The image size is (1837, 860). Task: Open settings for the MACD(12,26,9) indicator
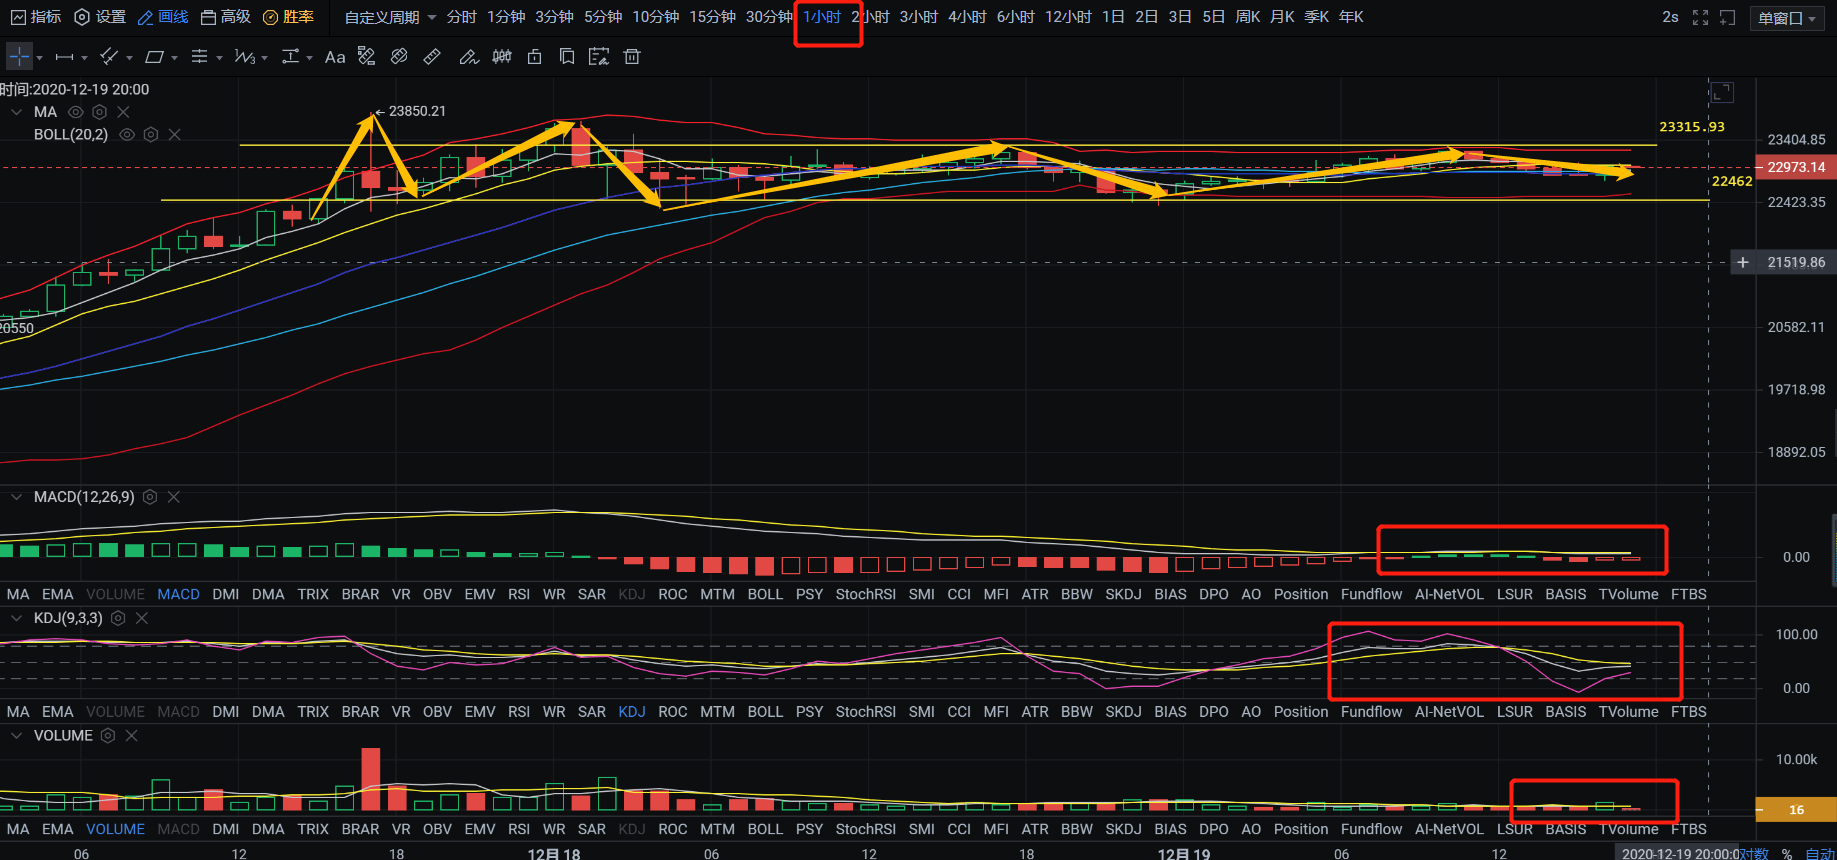pos(150,497)
